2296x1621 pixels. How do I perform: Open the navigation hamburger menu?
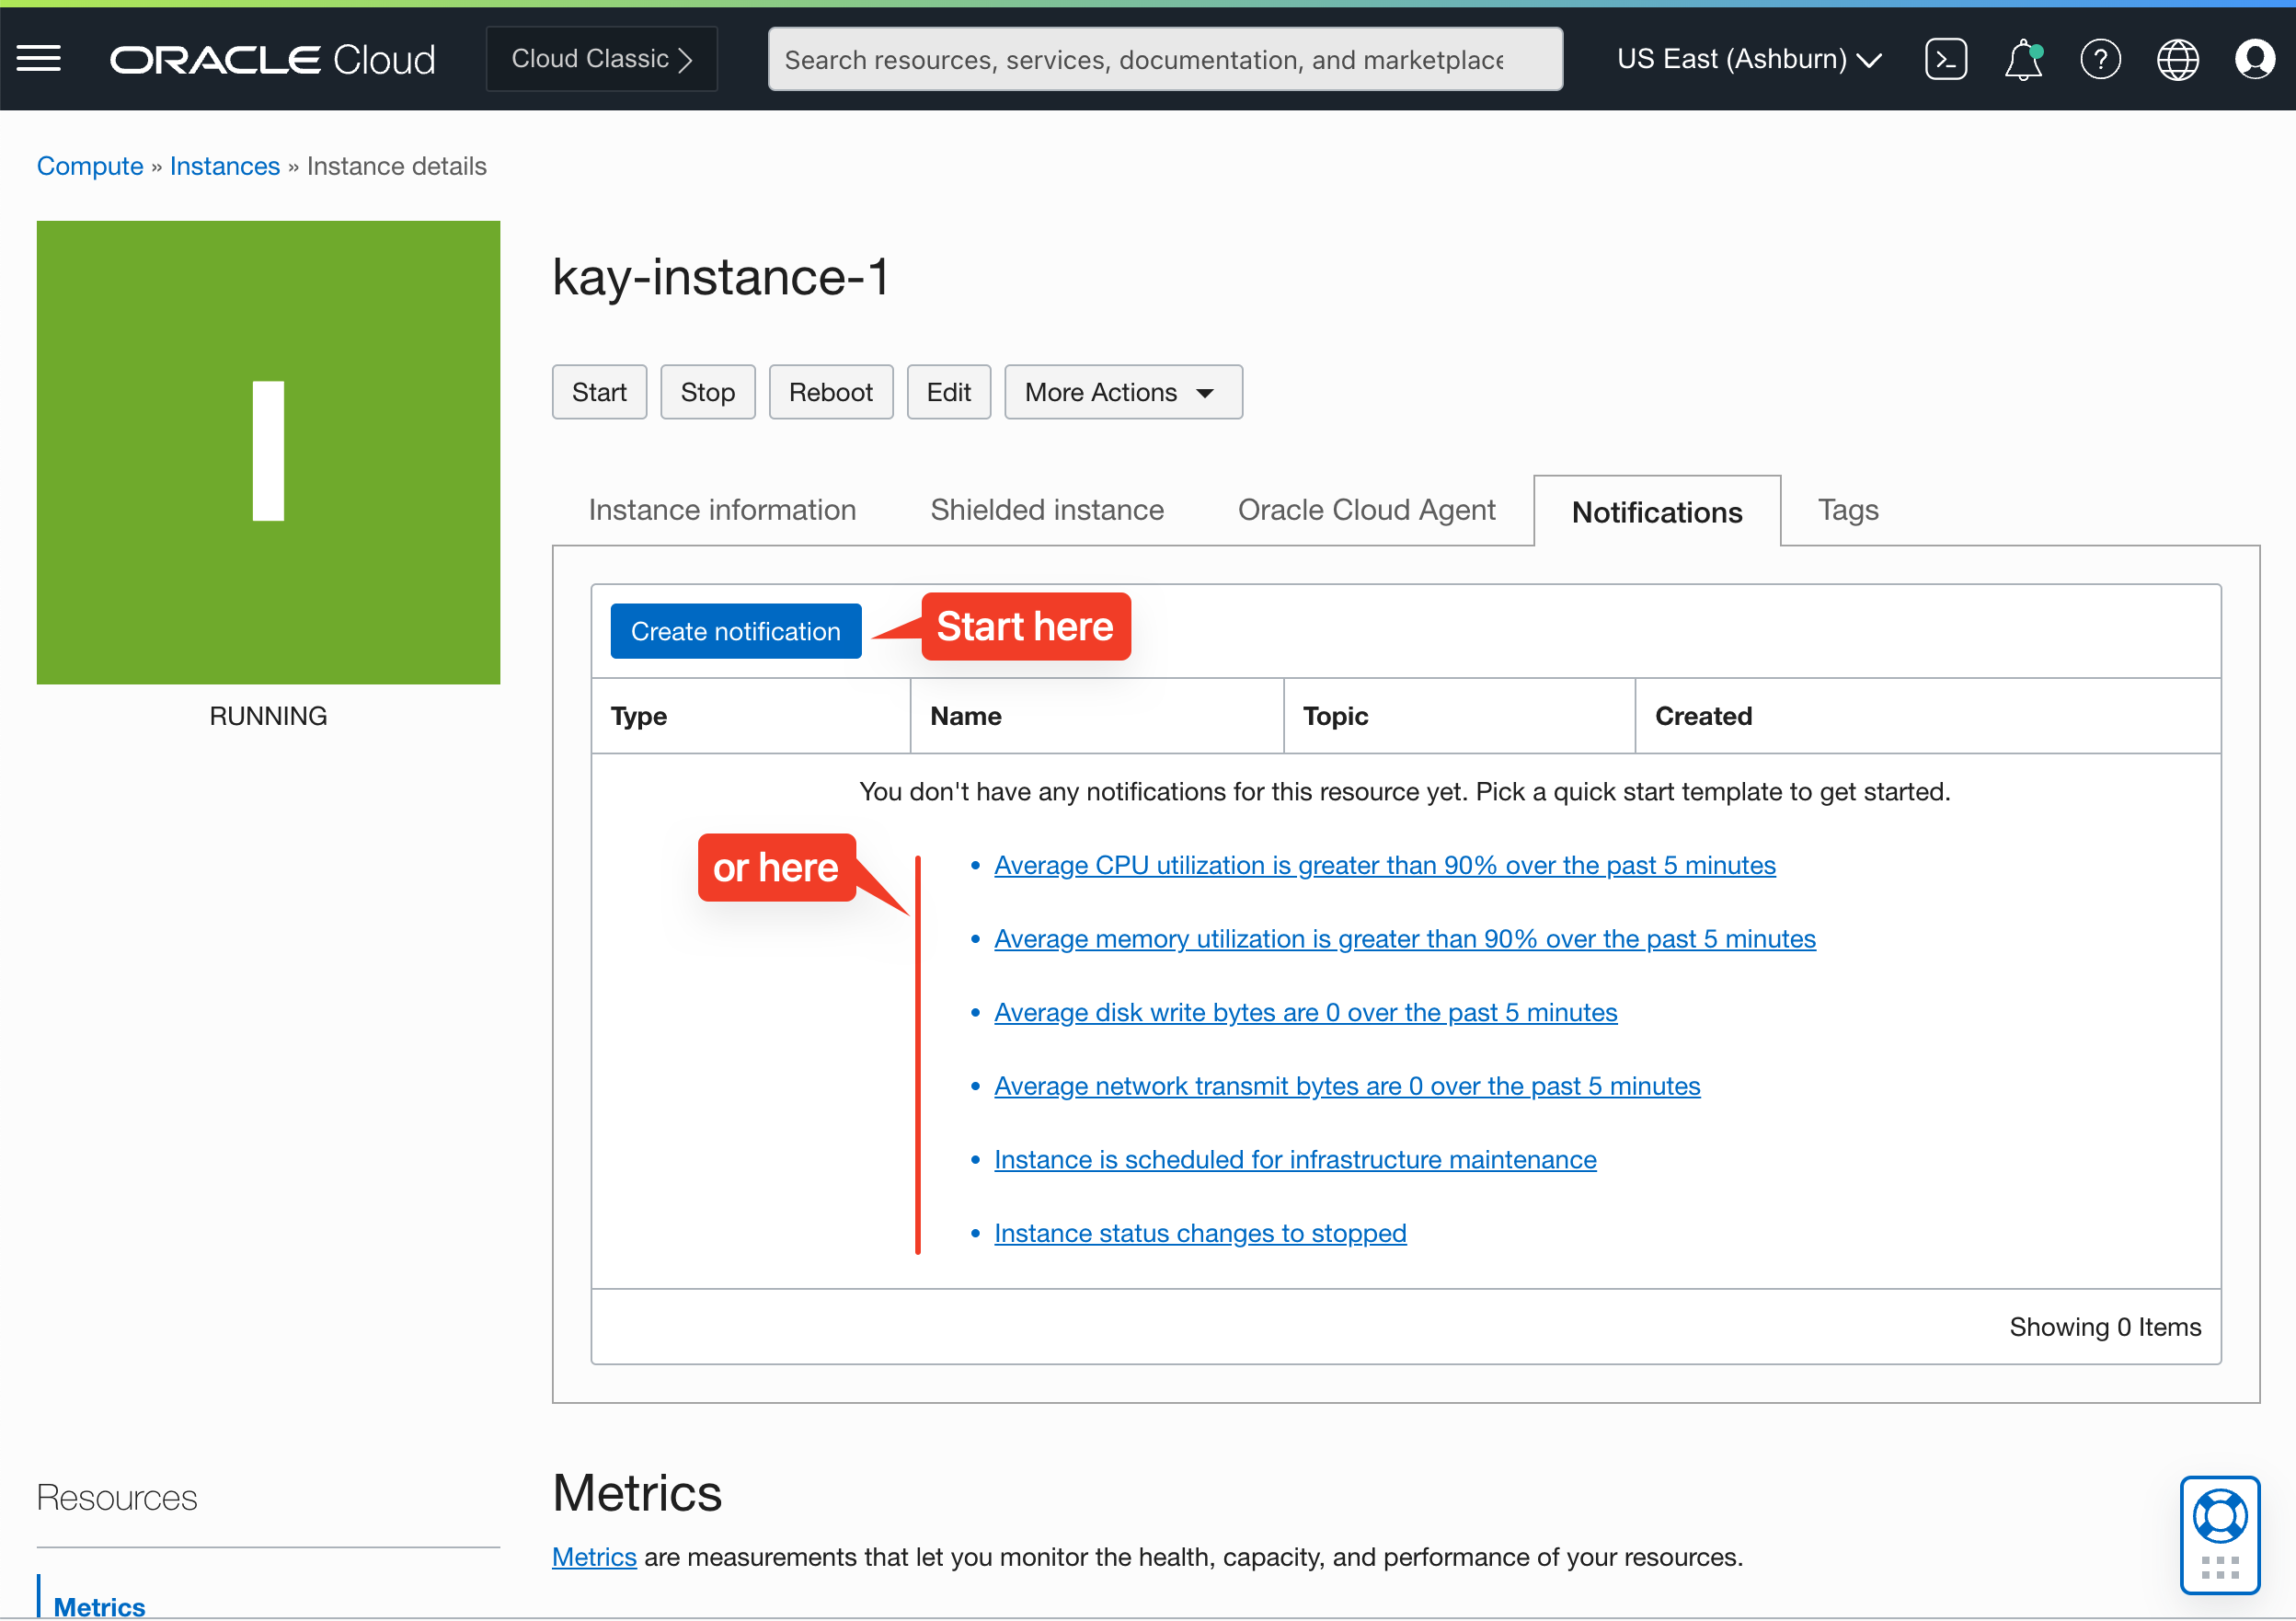pos(39,58)
